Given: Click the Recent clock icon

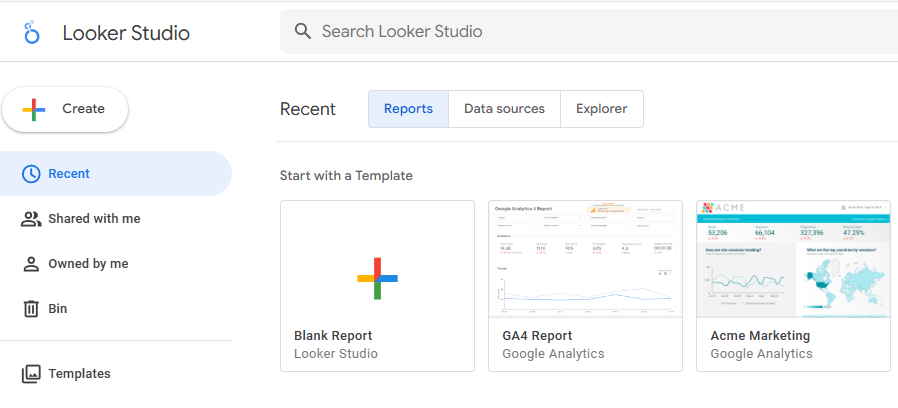Looking at the screenshot, I should tap(30, 174).
